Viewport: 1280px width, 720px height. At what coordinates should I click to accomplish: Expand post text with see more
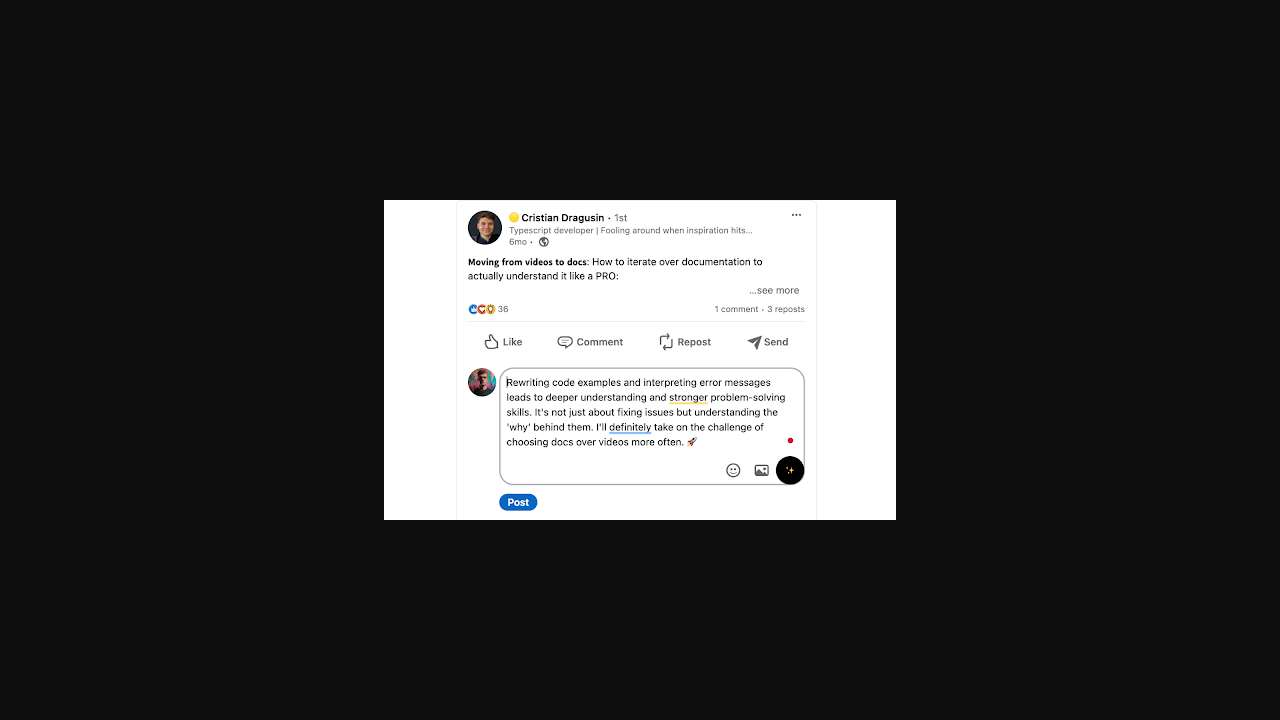774,291
